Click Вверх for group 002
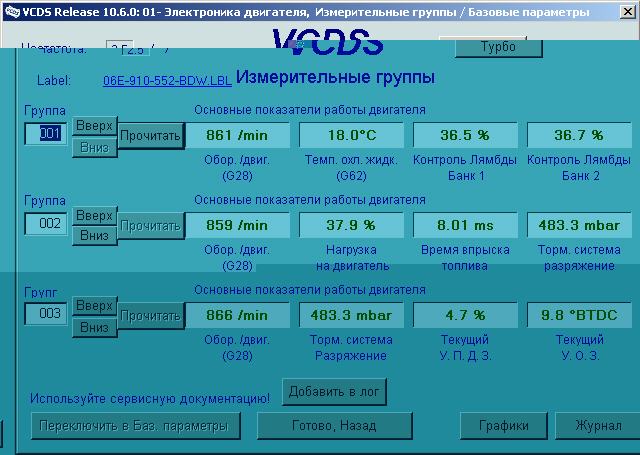This screenshot has height=455, width=640. (x=94, y=215)
